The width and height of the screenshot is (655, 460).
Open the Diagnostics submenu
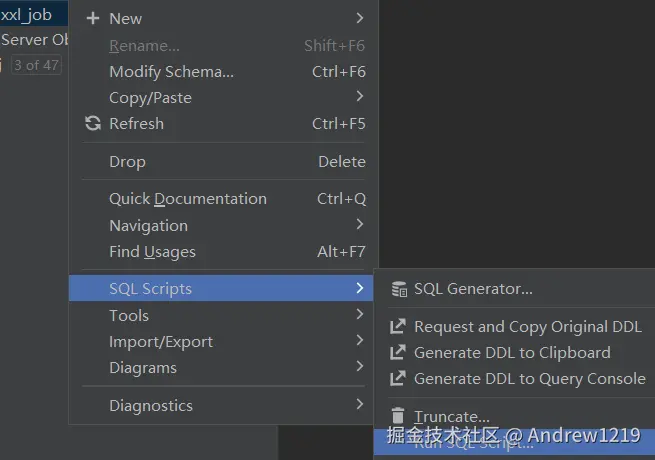pyautogui.click(x=151, y=405)
